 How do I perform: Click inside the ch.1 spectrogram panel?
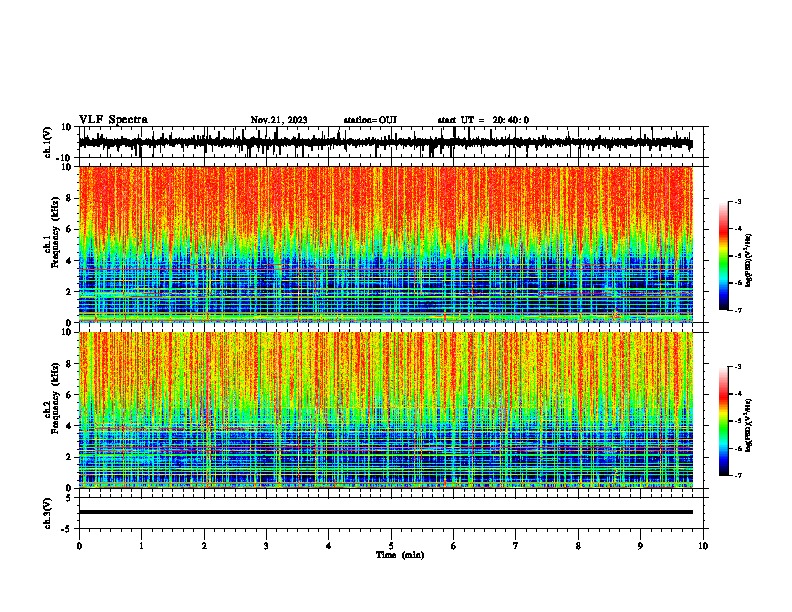(x=385, y=244)
